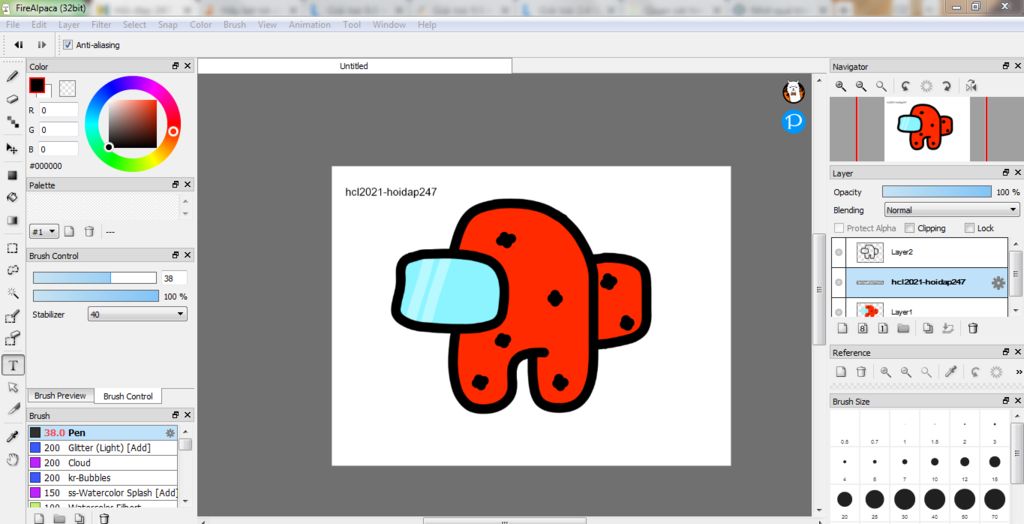This screenshot has height=524, width=1024.
Task: Open the Pixiv icon on canvas
Action: click(x=793, y=122)
